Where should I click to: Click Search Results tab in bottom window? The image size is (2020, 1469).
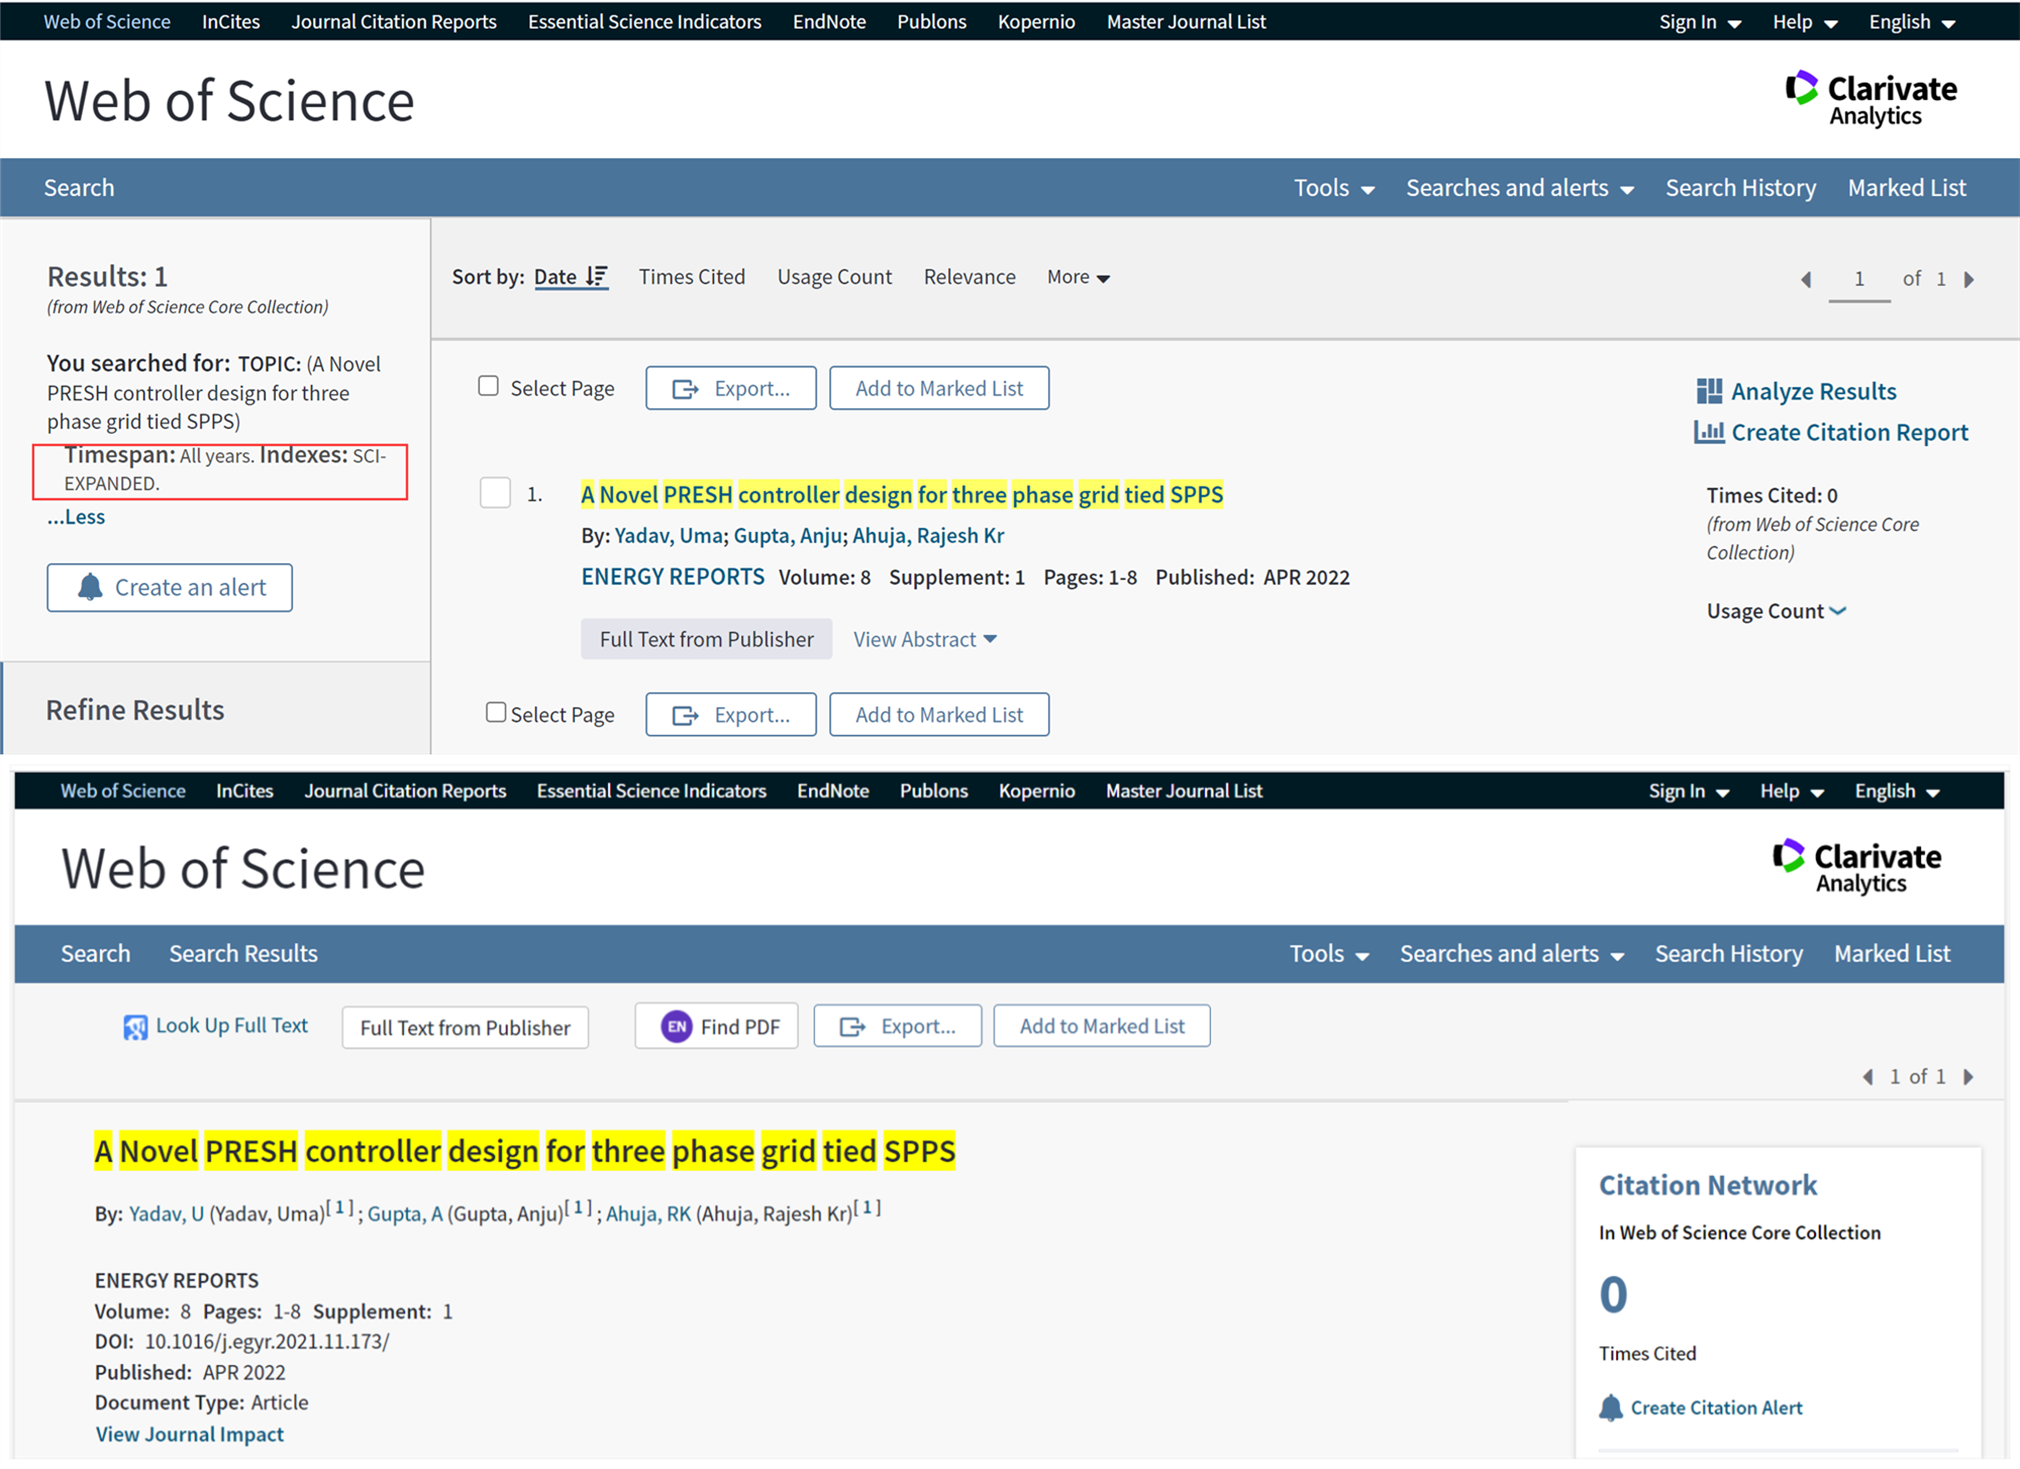(x=243, y=954)
